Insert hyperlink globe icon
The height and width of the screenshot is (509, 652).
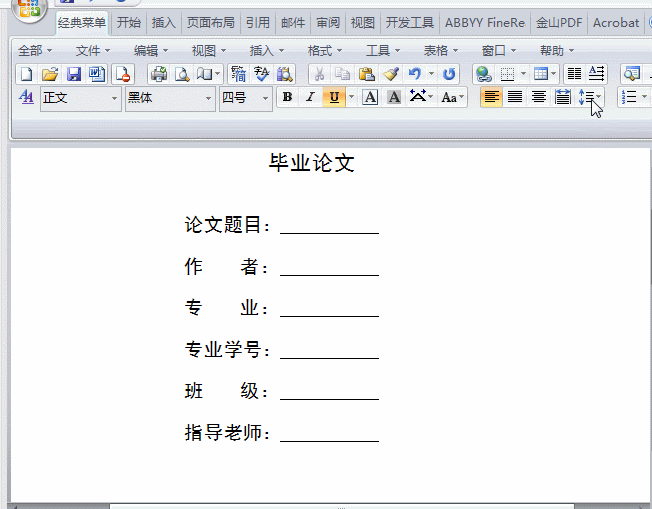[484, 74]
